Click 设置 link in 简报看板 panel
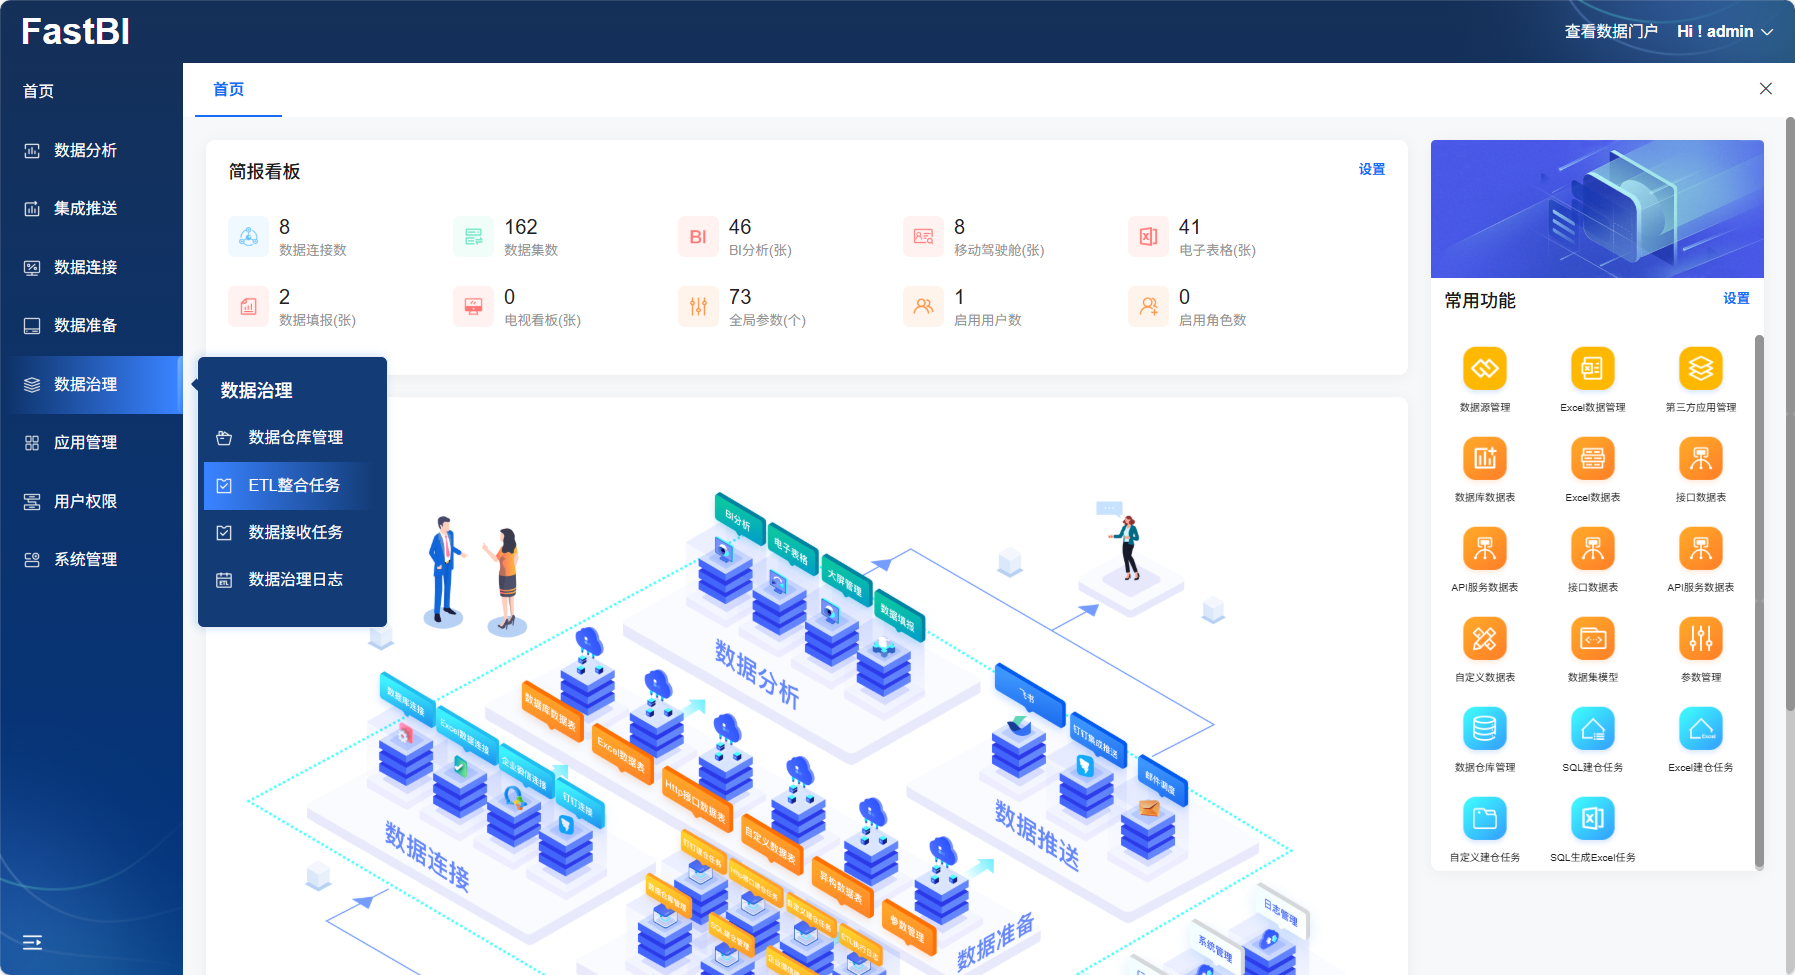The image size is (1795, 975). click(1371, 170)
